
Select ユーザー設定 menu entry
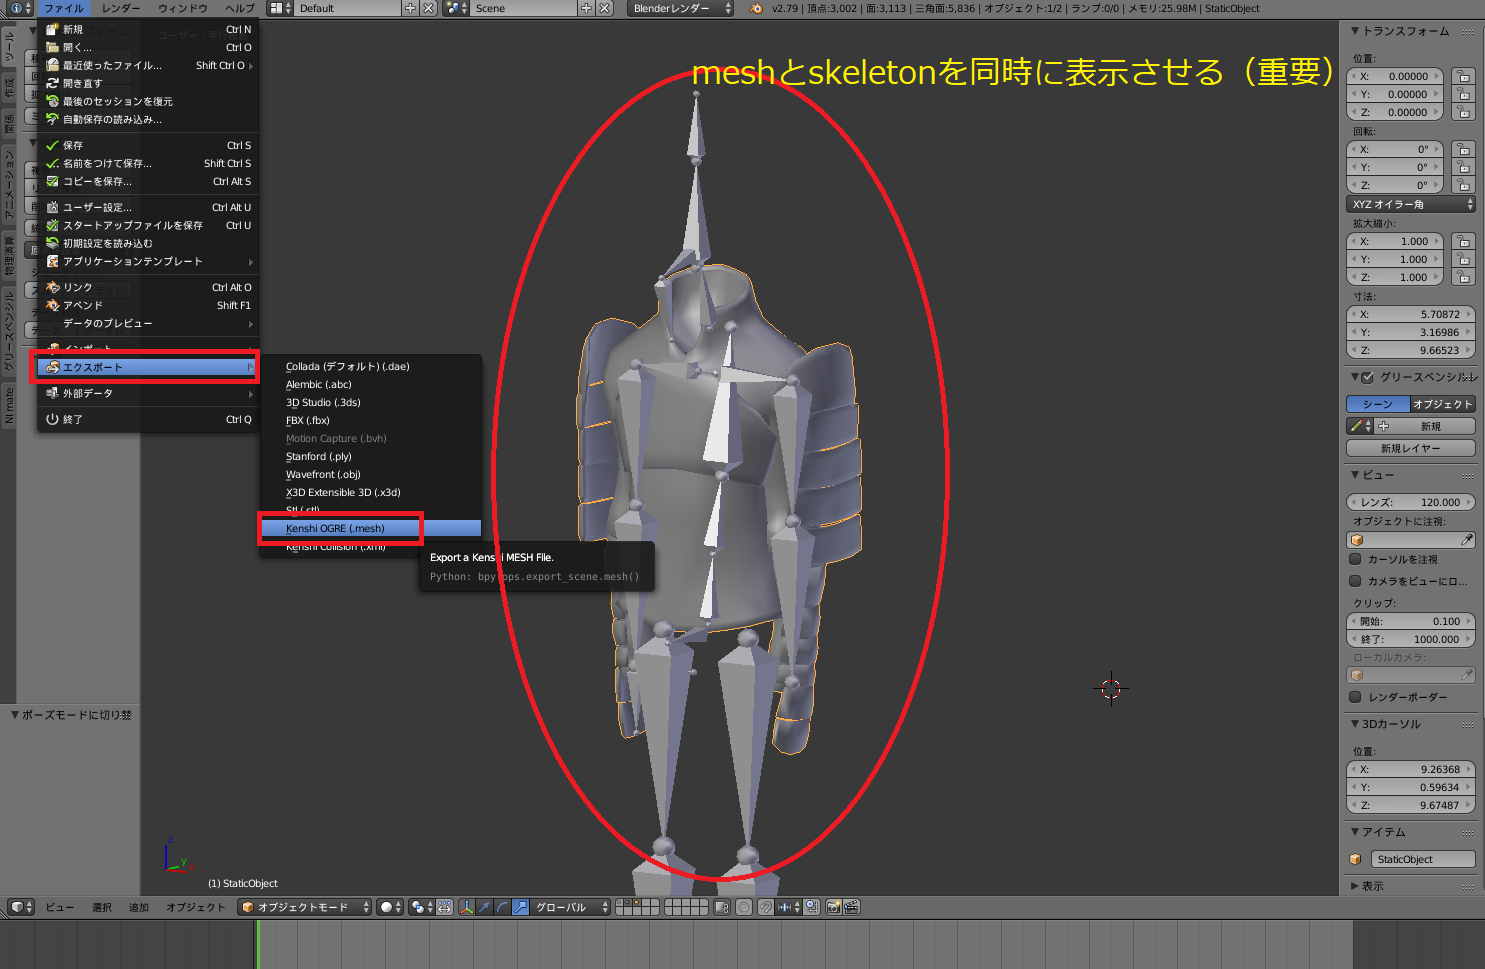(x=148, y=207)
